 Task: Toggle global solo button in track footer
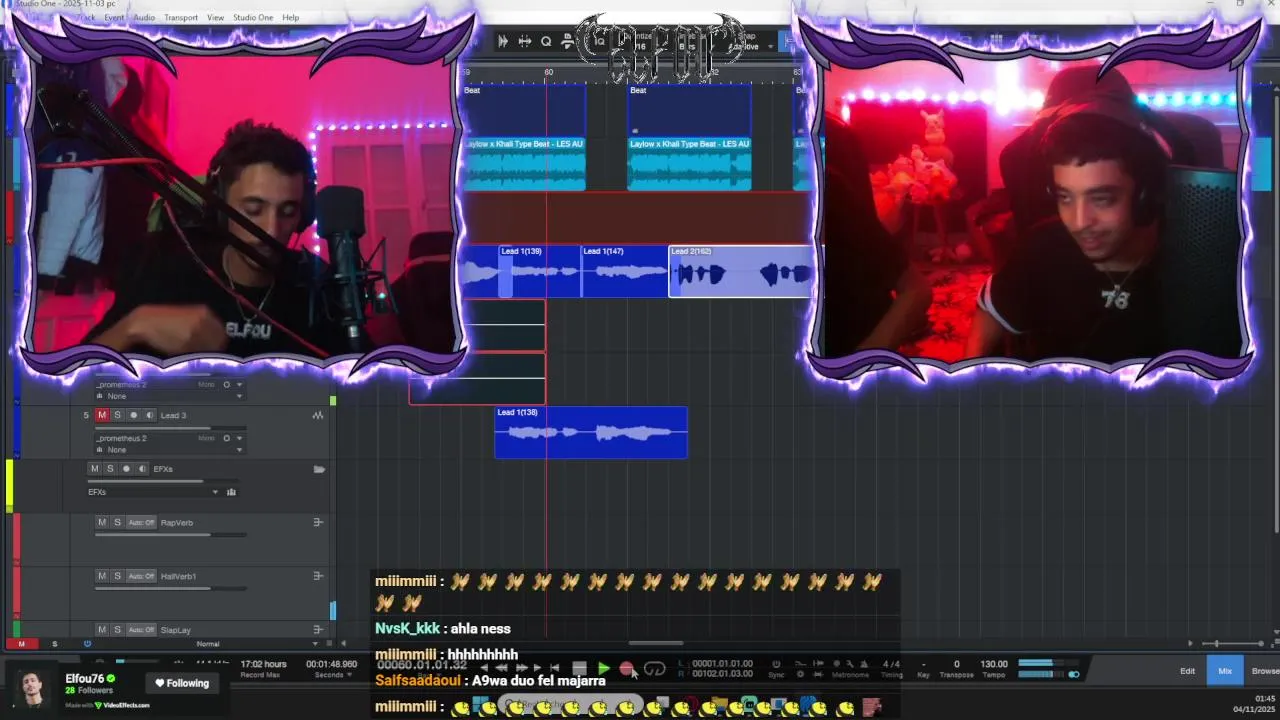click(54, 644)
